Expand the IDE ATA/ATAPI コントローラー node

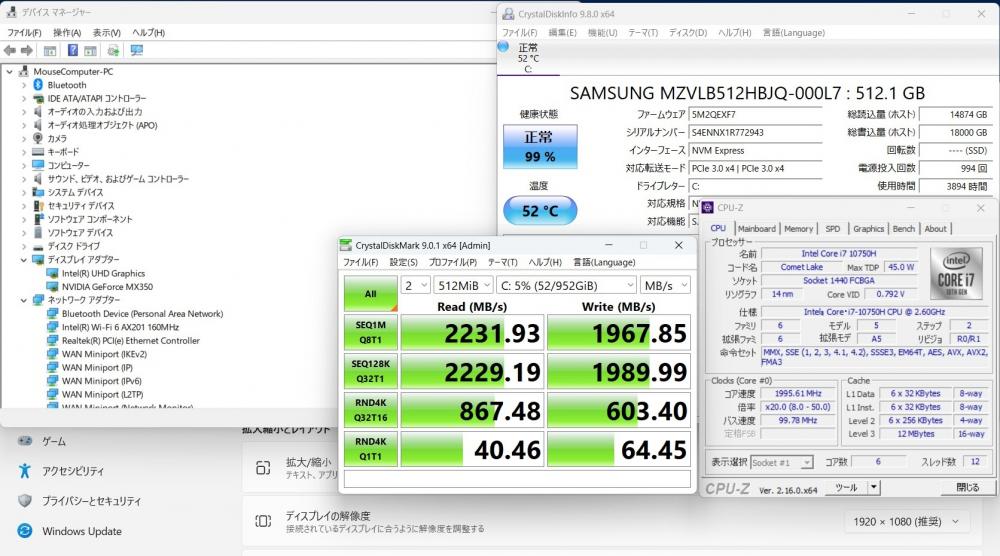(x=24, y=98)
